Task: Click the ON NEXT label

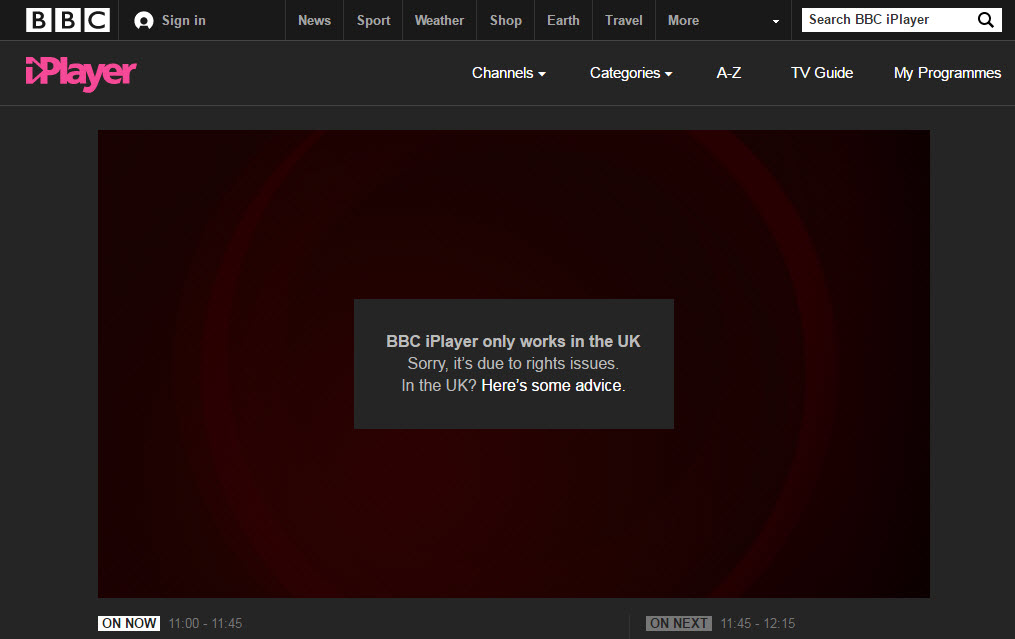Action: 679,623
